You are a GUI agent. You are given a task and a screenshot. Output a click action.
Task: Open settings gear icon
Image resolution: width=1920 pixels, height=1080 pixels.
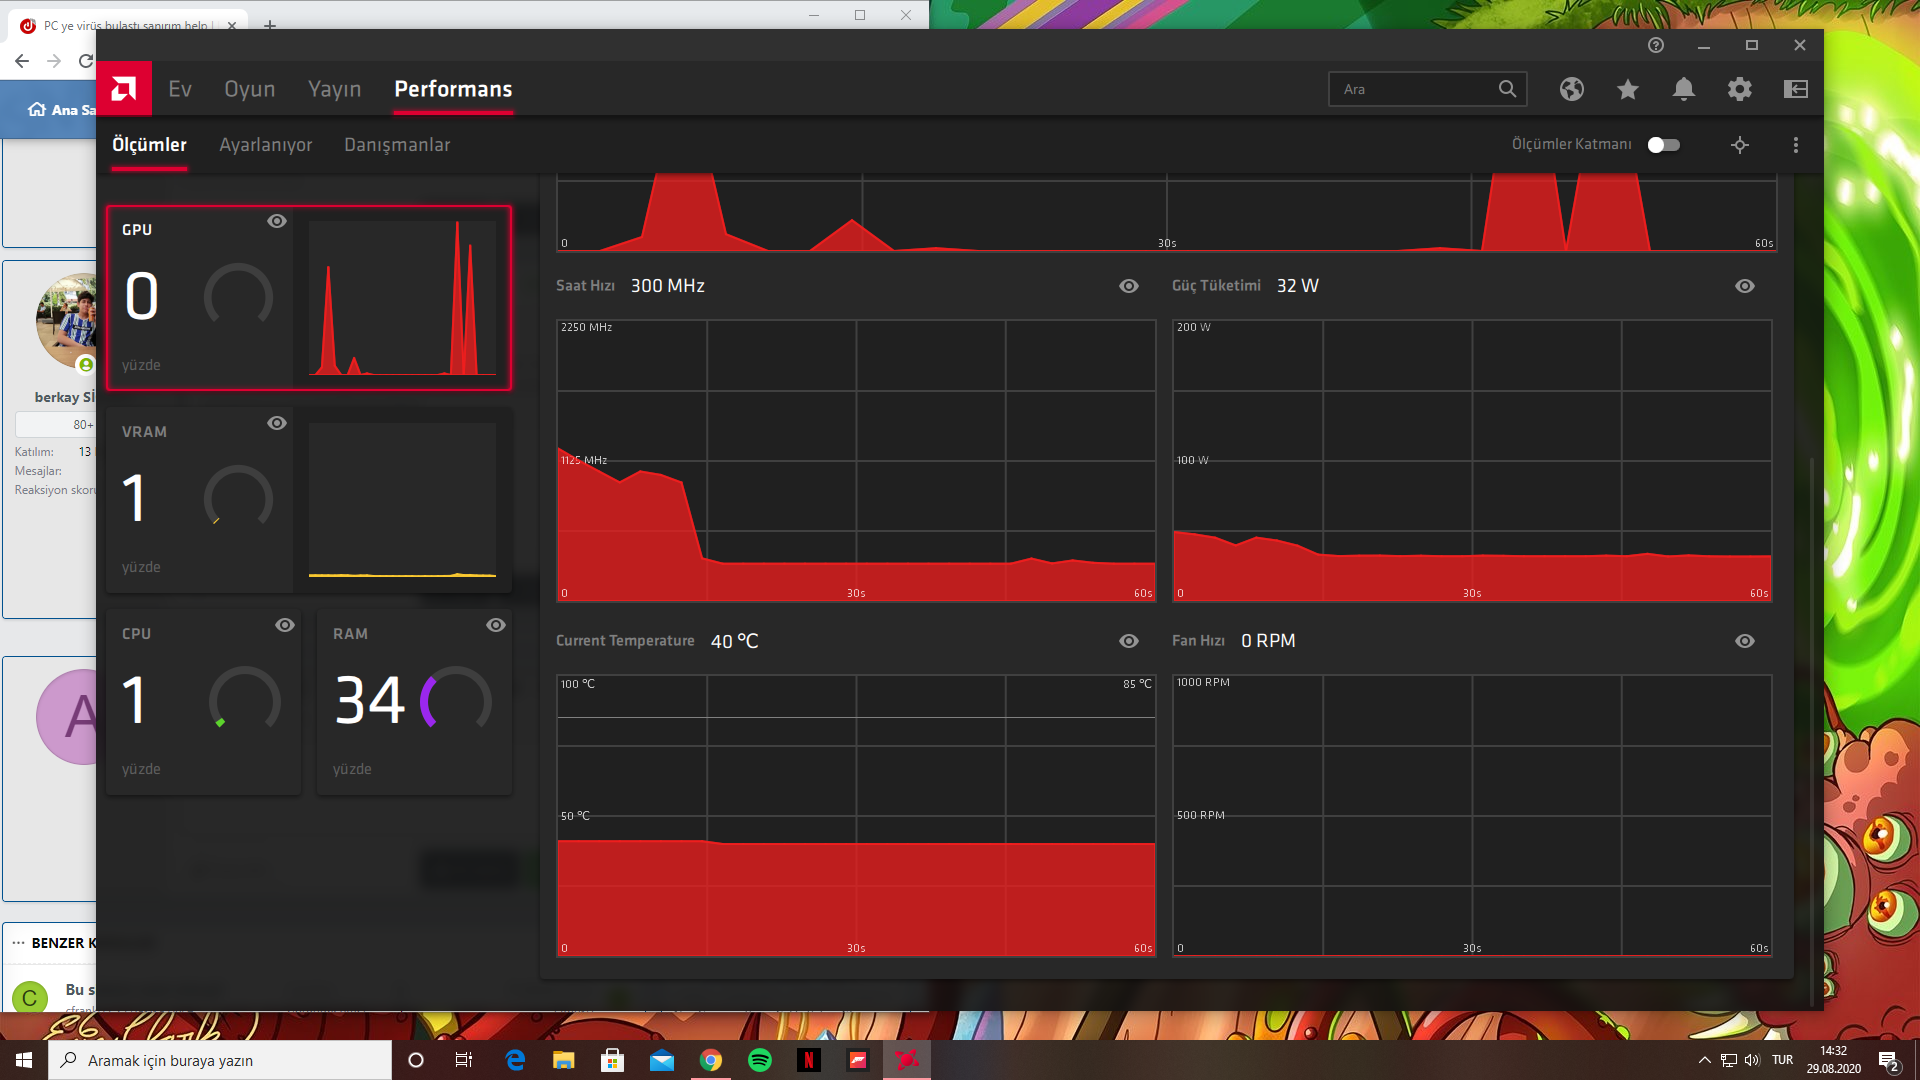coord(1739,89)
